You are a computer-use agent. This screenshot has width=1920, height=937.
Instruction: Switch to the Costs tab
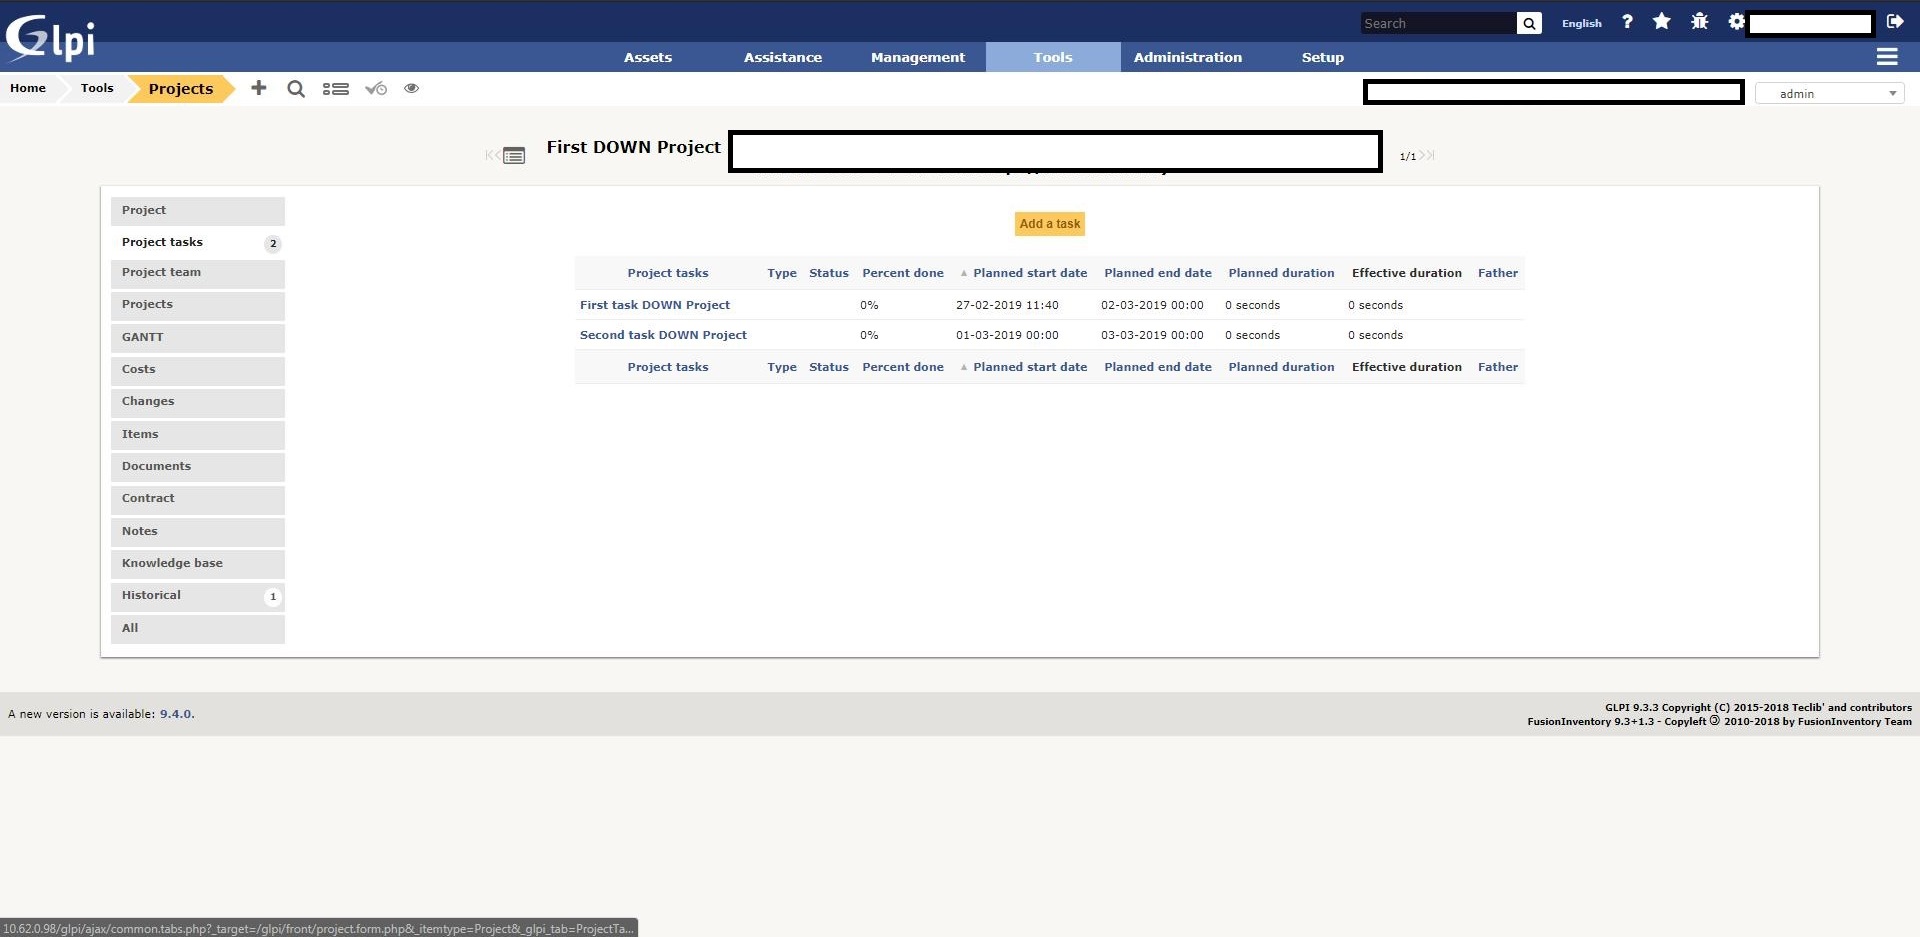[x=198, y=370]
